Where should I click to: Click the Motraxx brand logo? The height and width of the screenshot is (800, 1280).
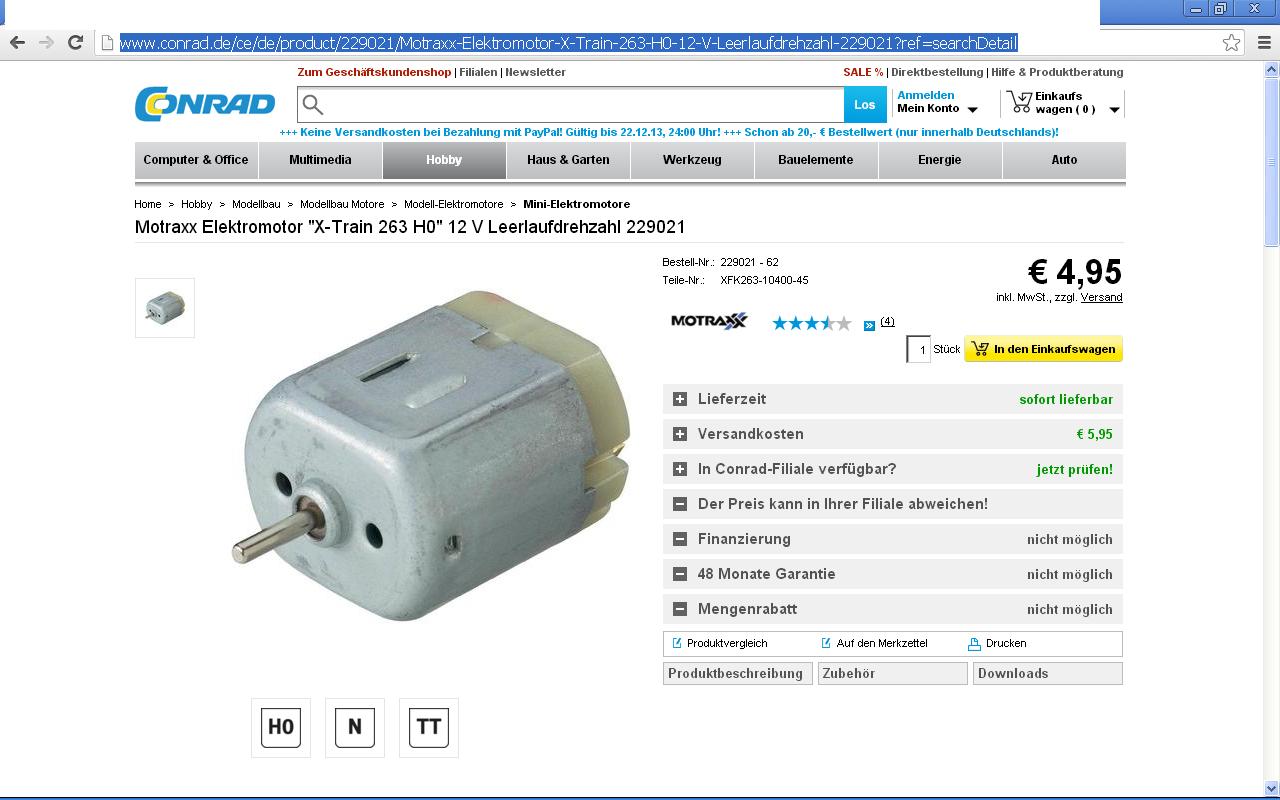point(709,321)
